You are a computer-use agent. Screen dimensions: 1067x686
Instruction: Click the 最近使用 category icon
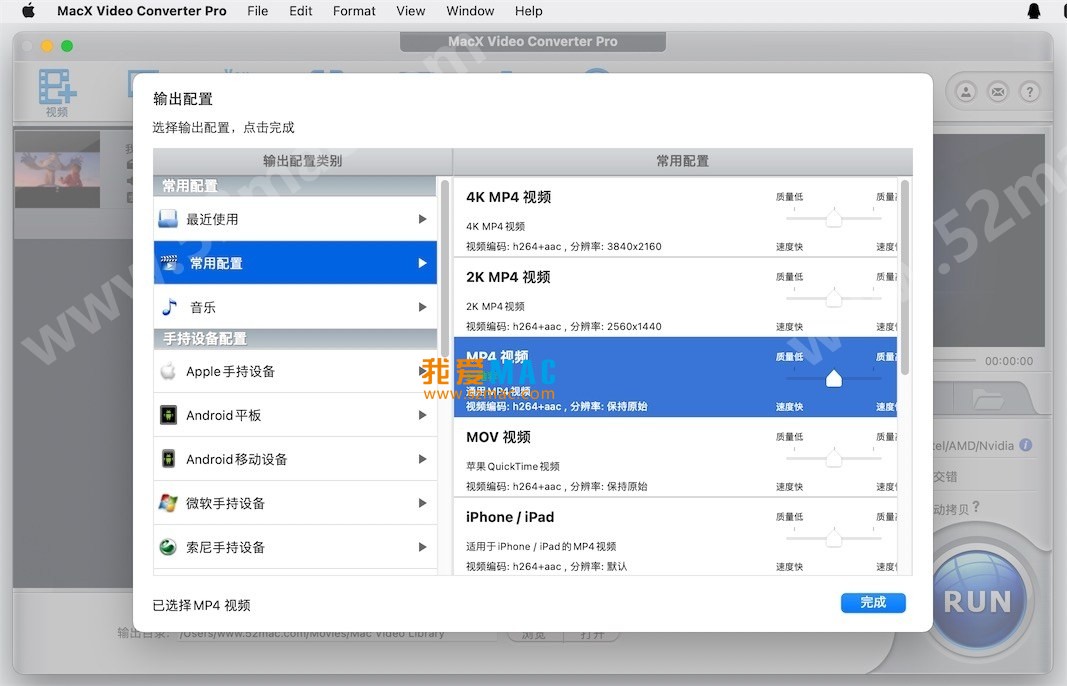click(x=168, y=218)
